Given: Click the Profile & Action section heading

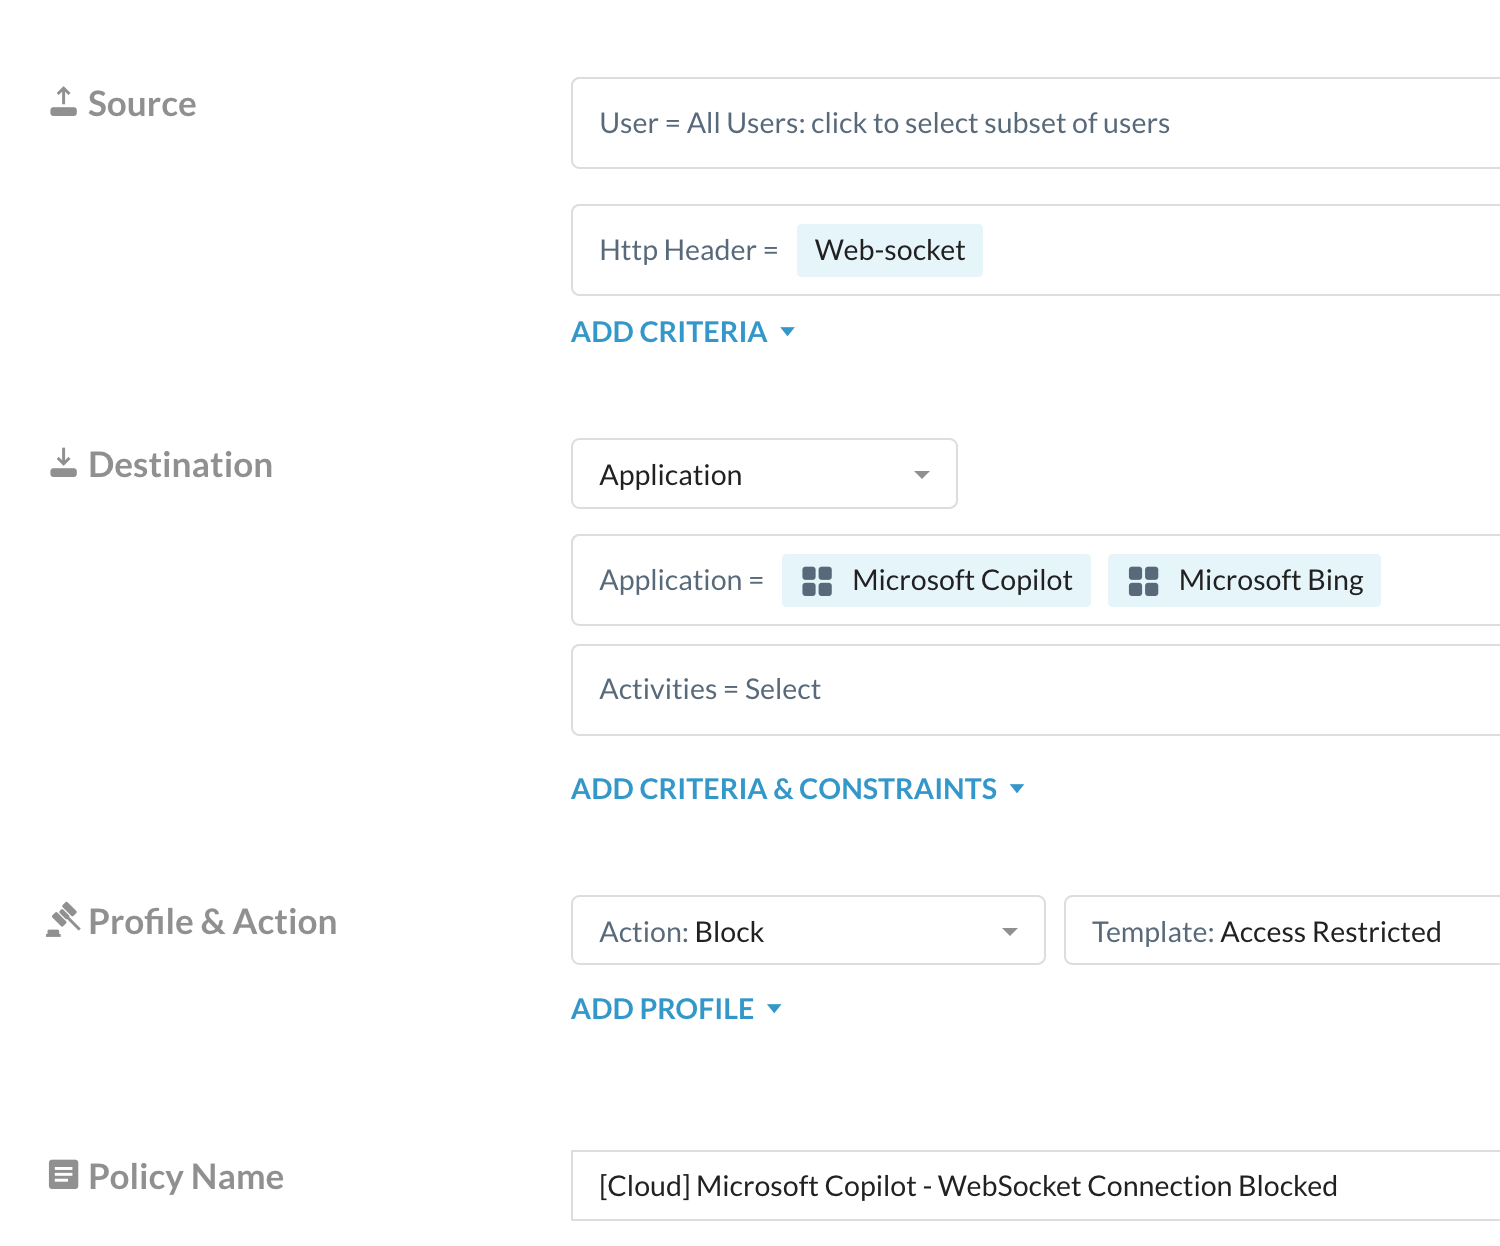Looking at the screenshot, I should 213,921.
